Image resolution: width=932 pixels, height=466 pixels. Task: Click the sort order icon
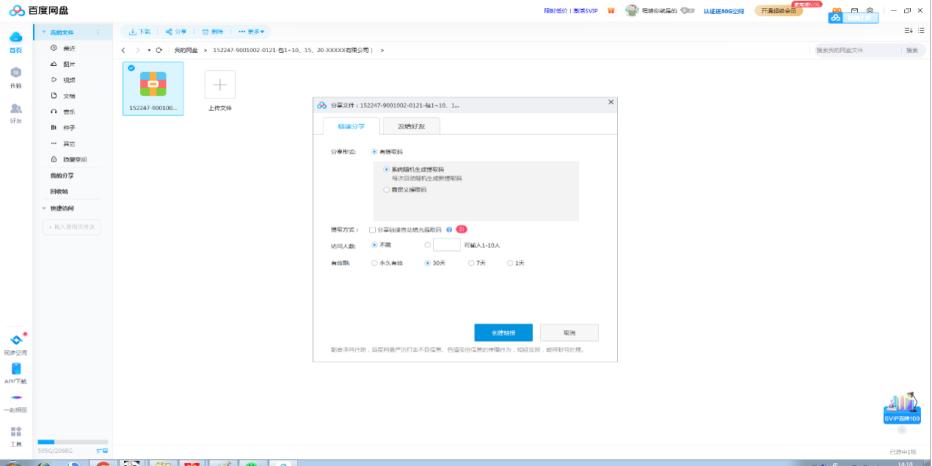[908, 30]
